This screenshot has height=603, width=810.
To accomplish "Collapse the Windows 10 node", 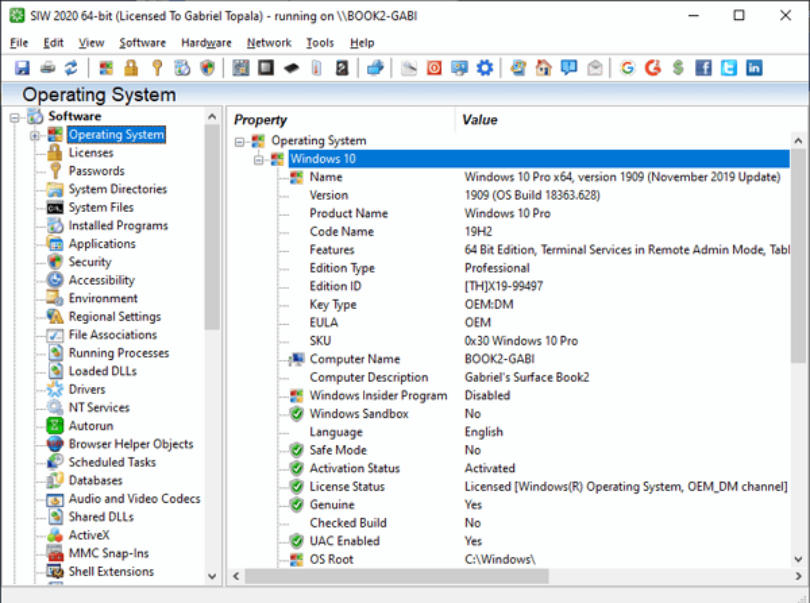I will pyautogui.click(x=259, y=159).
